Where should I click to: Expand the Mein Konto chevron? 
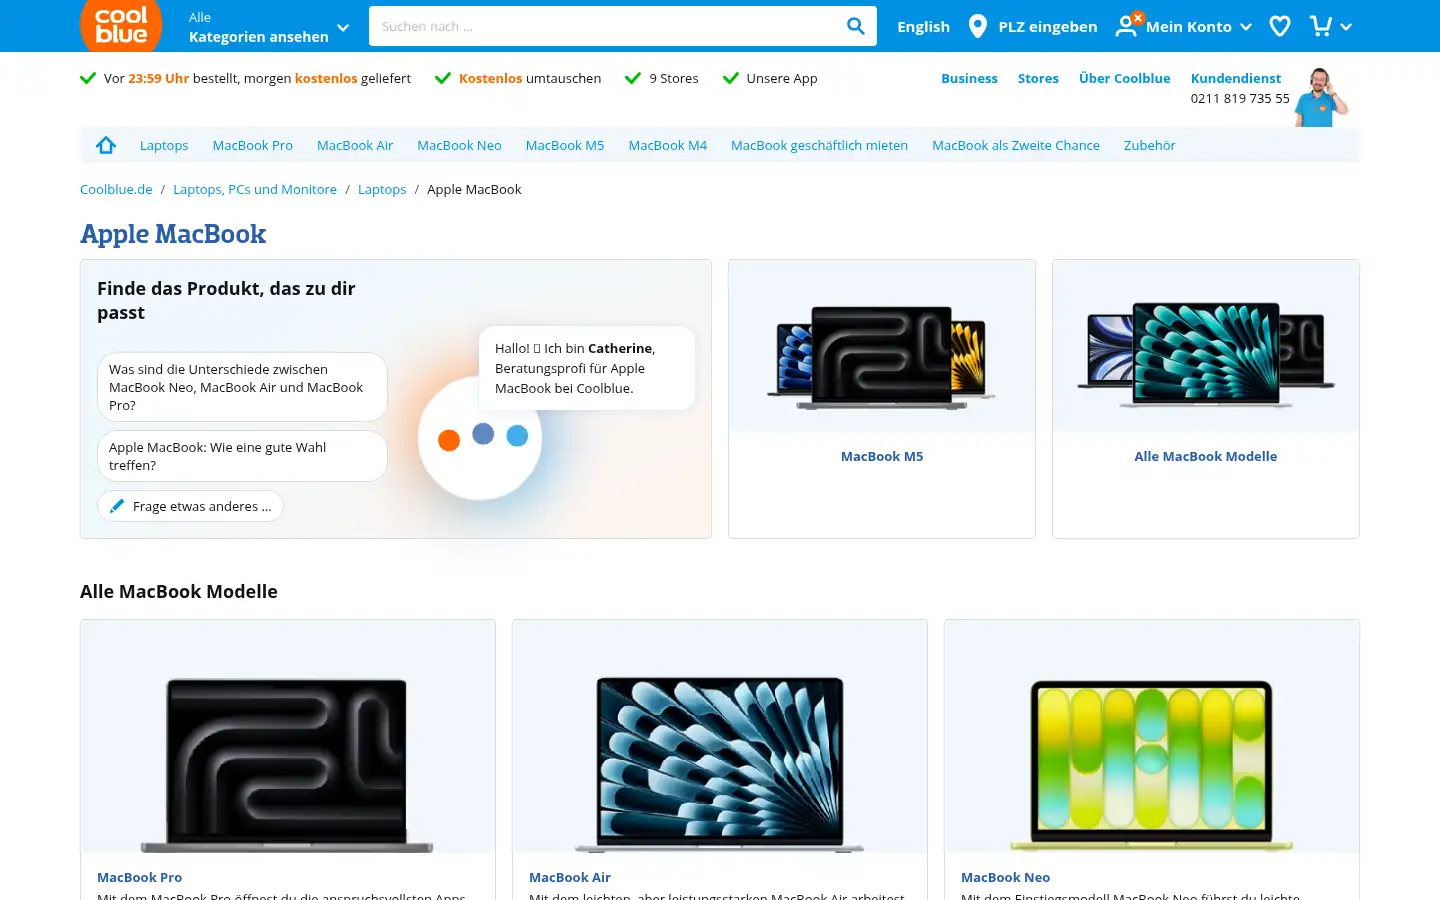pyautogui.click(x=1246, y=27)
